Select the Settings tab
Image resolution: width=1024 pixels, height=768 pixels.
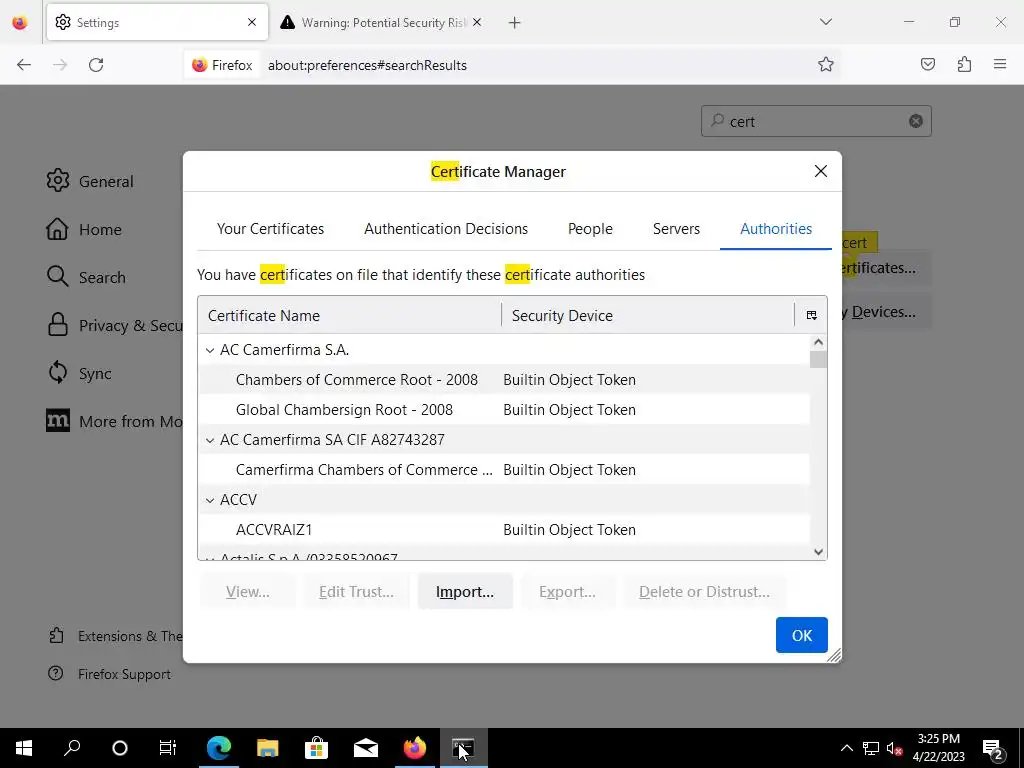(157, 22)
